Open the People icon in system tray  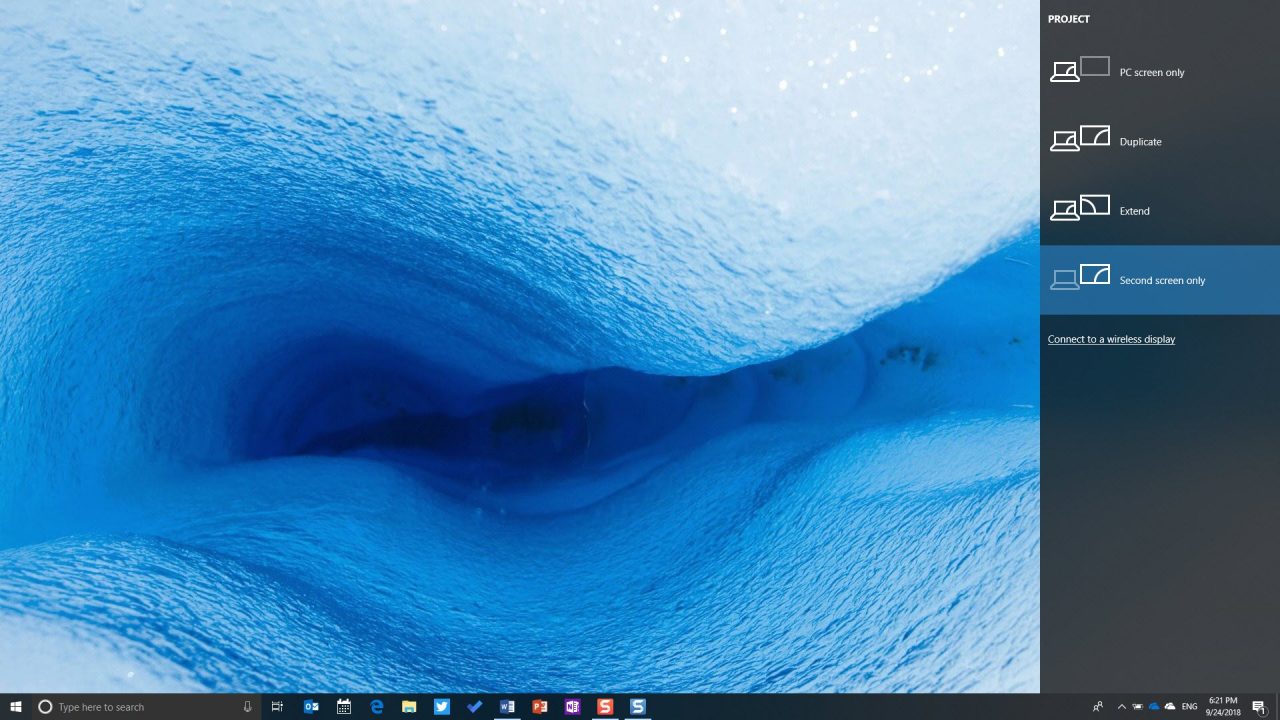1098,707
